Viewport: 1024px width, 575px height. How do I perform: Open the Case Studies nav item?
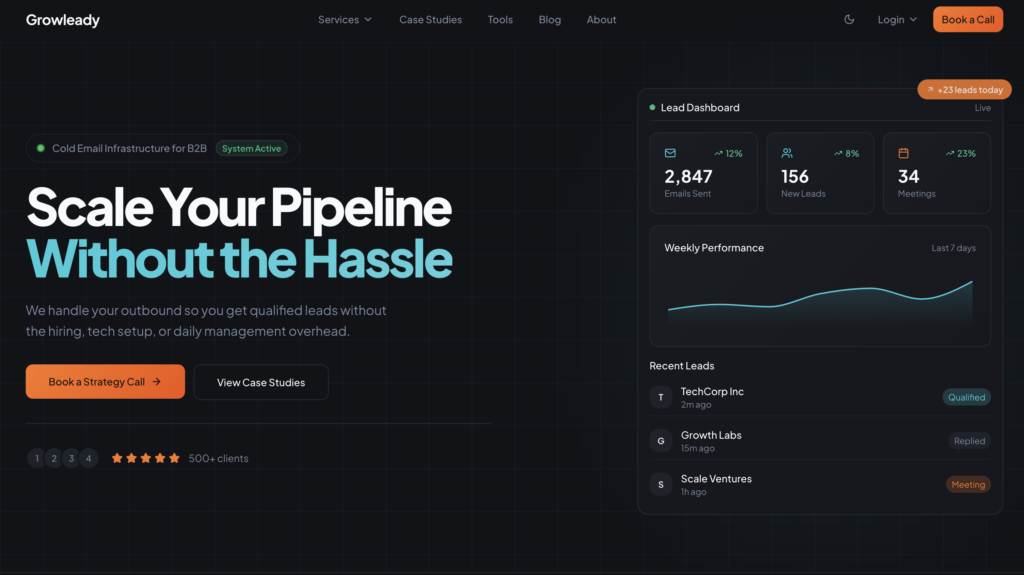coord(430,20)
